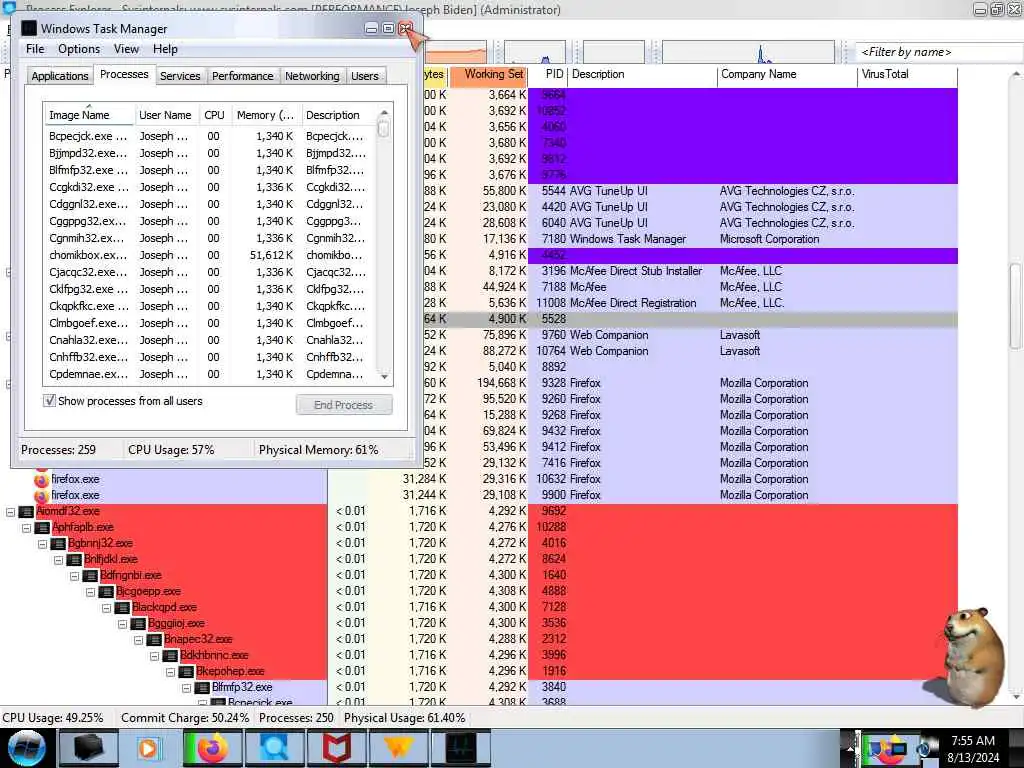
Task: Click the Task Manager process list scrollbar thumb
Action: point(383,129)
